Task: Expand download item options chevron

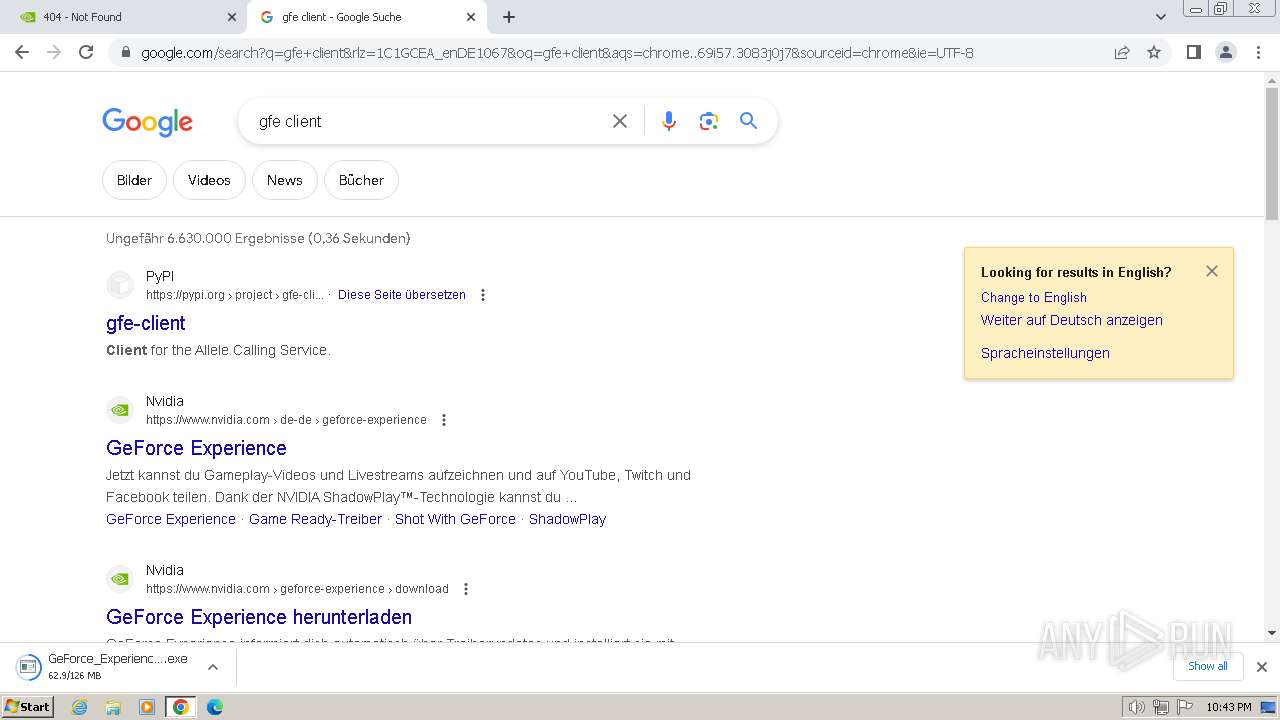Action: point(212,667)
